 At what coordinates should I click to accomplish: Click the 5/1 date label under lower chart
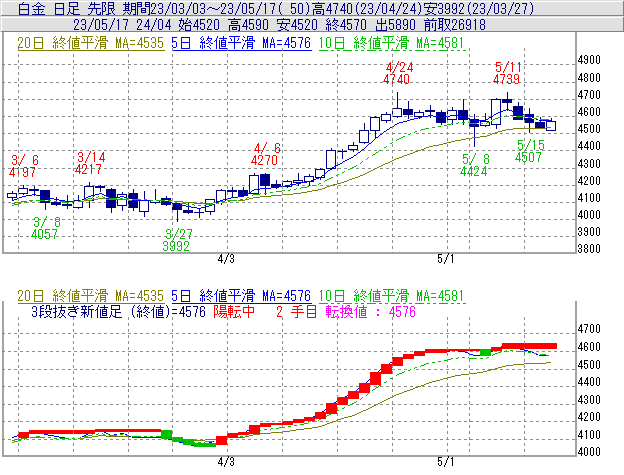tap(446, 462)
